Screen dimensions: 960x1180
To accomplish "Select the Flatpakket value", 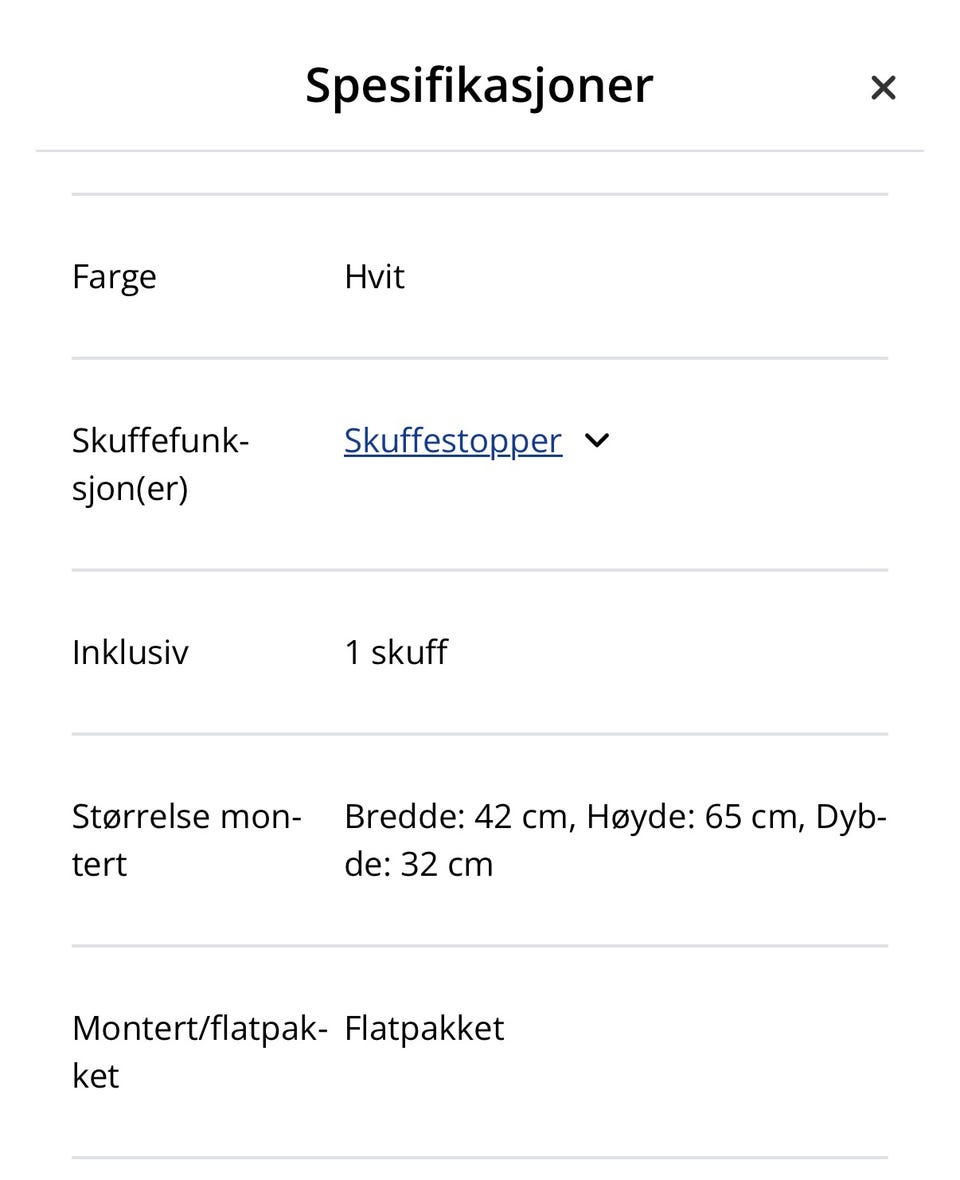I will pos(423,1027).
